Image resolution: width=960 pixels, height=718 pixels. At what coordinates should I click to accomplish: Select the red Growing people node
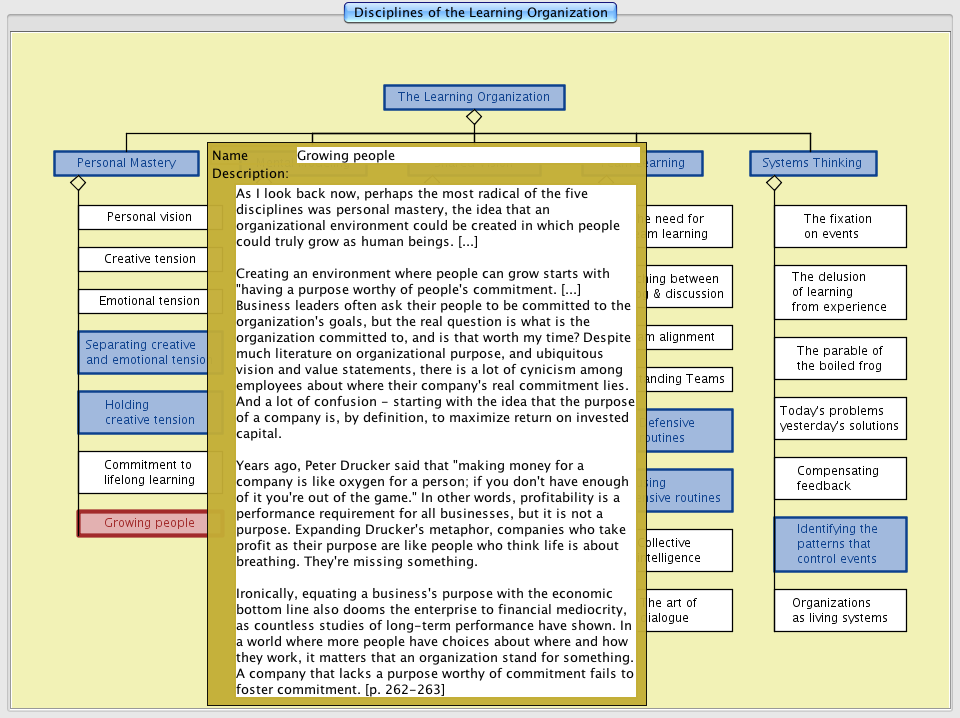click(143, 523)
